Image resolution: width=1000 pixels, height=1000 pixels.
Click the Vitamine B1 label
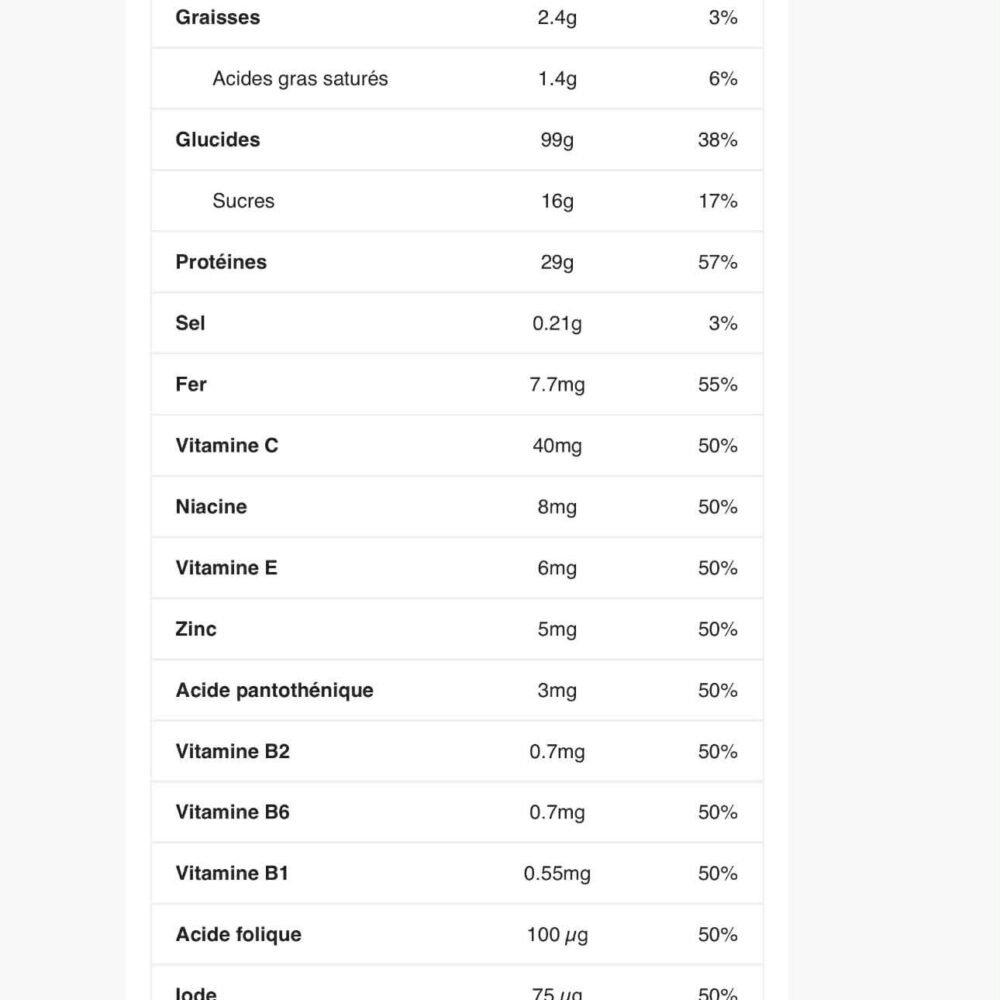pos(232,873)
